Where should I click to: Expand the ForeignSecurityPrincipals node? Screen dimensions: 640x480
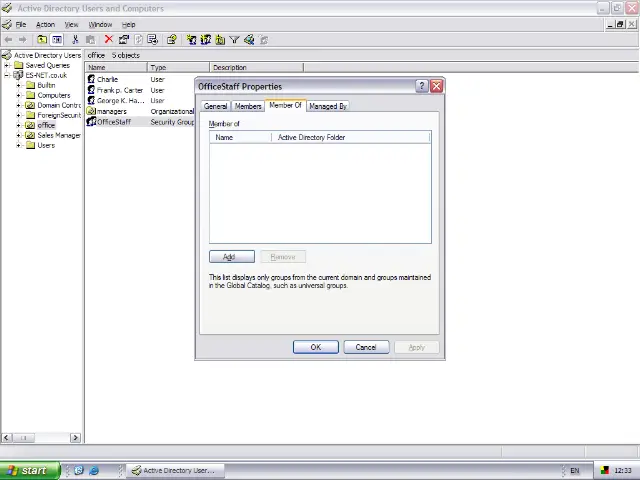tap(18, 115)
